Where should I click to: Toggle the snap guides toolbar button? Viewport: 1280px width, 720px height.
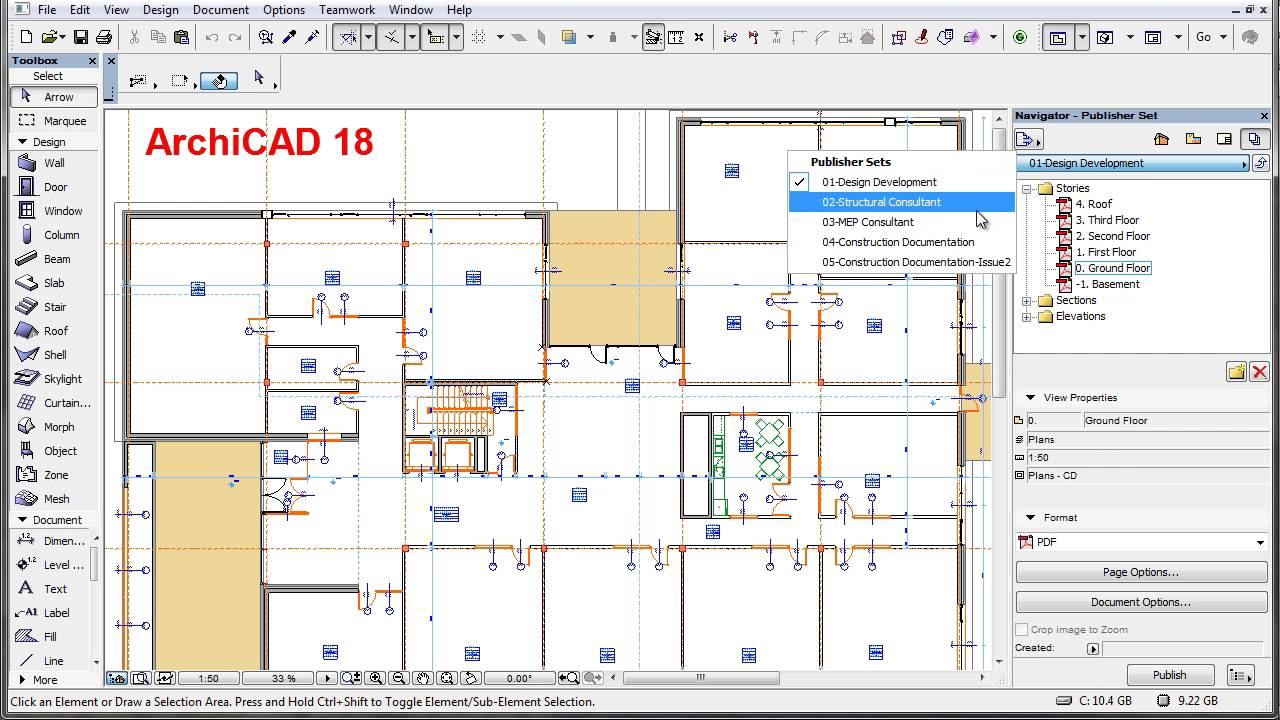click(x=391, y=37)
